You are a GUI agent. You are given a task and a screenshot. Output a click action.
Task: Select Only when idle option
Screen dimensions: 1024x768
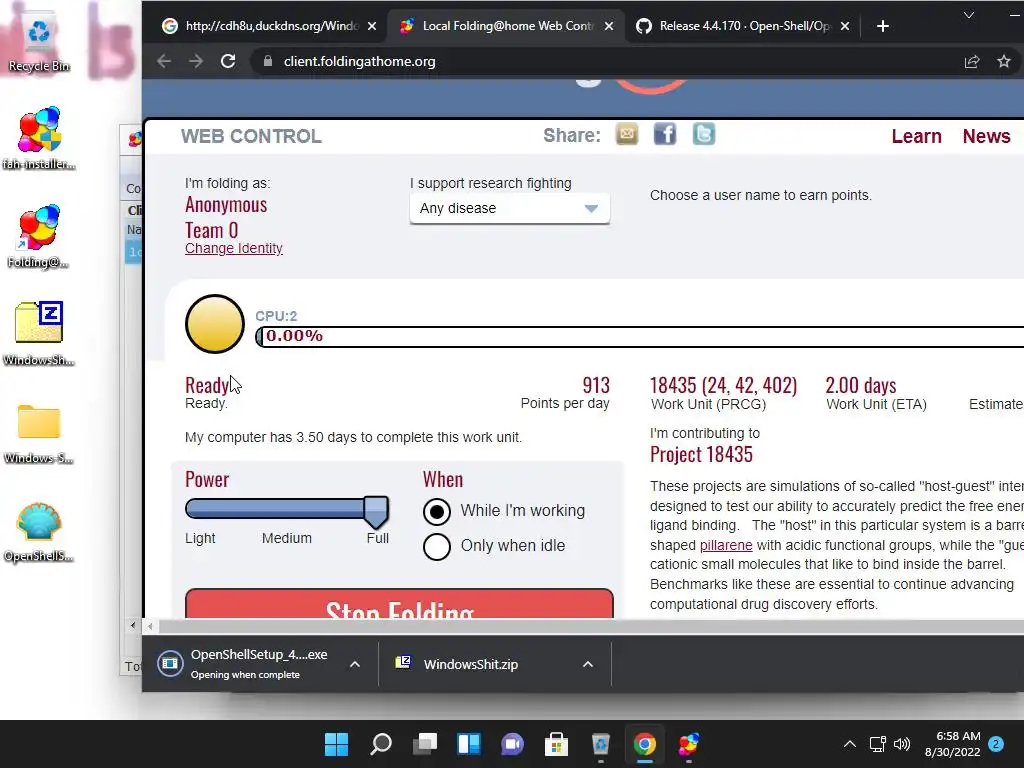tap(437, 547)
